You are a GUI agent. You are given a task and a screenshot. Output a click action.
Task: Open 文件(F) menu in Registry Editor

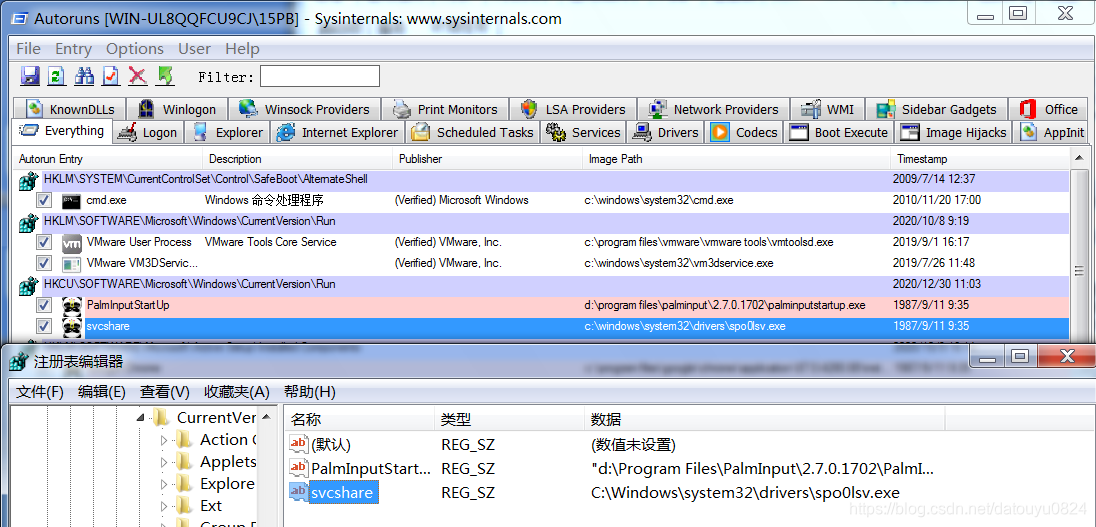[40, 391]
